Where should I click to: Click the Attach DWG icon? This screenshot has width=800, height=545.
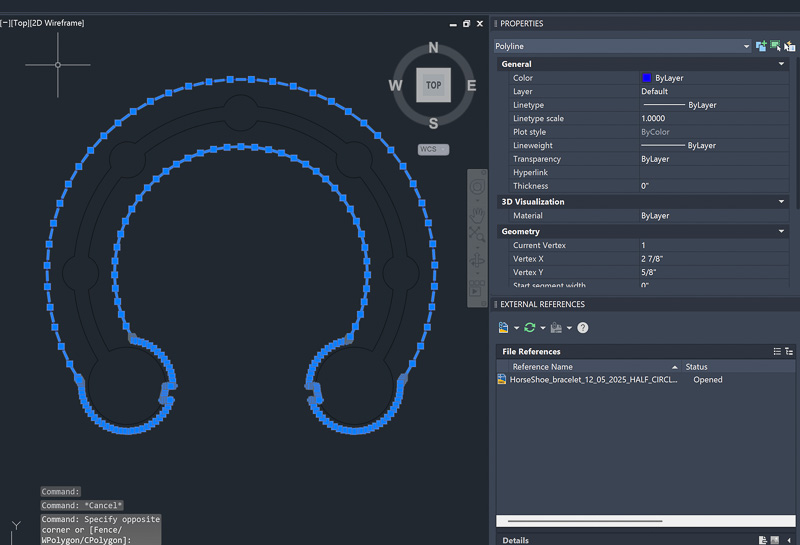tap(505, 327)
